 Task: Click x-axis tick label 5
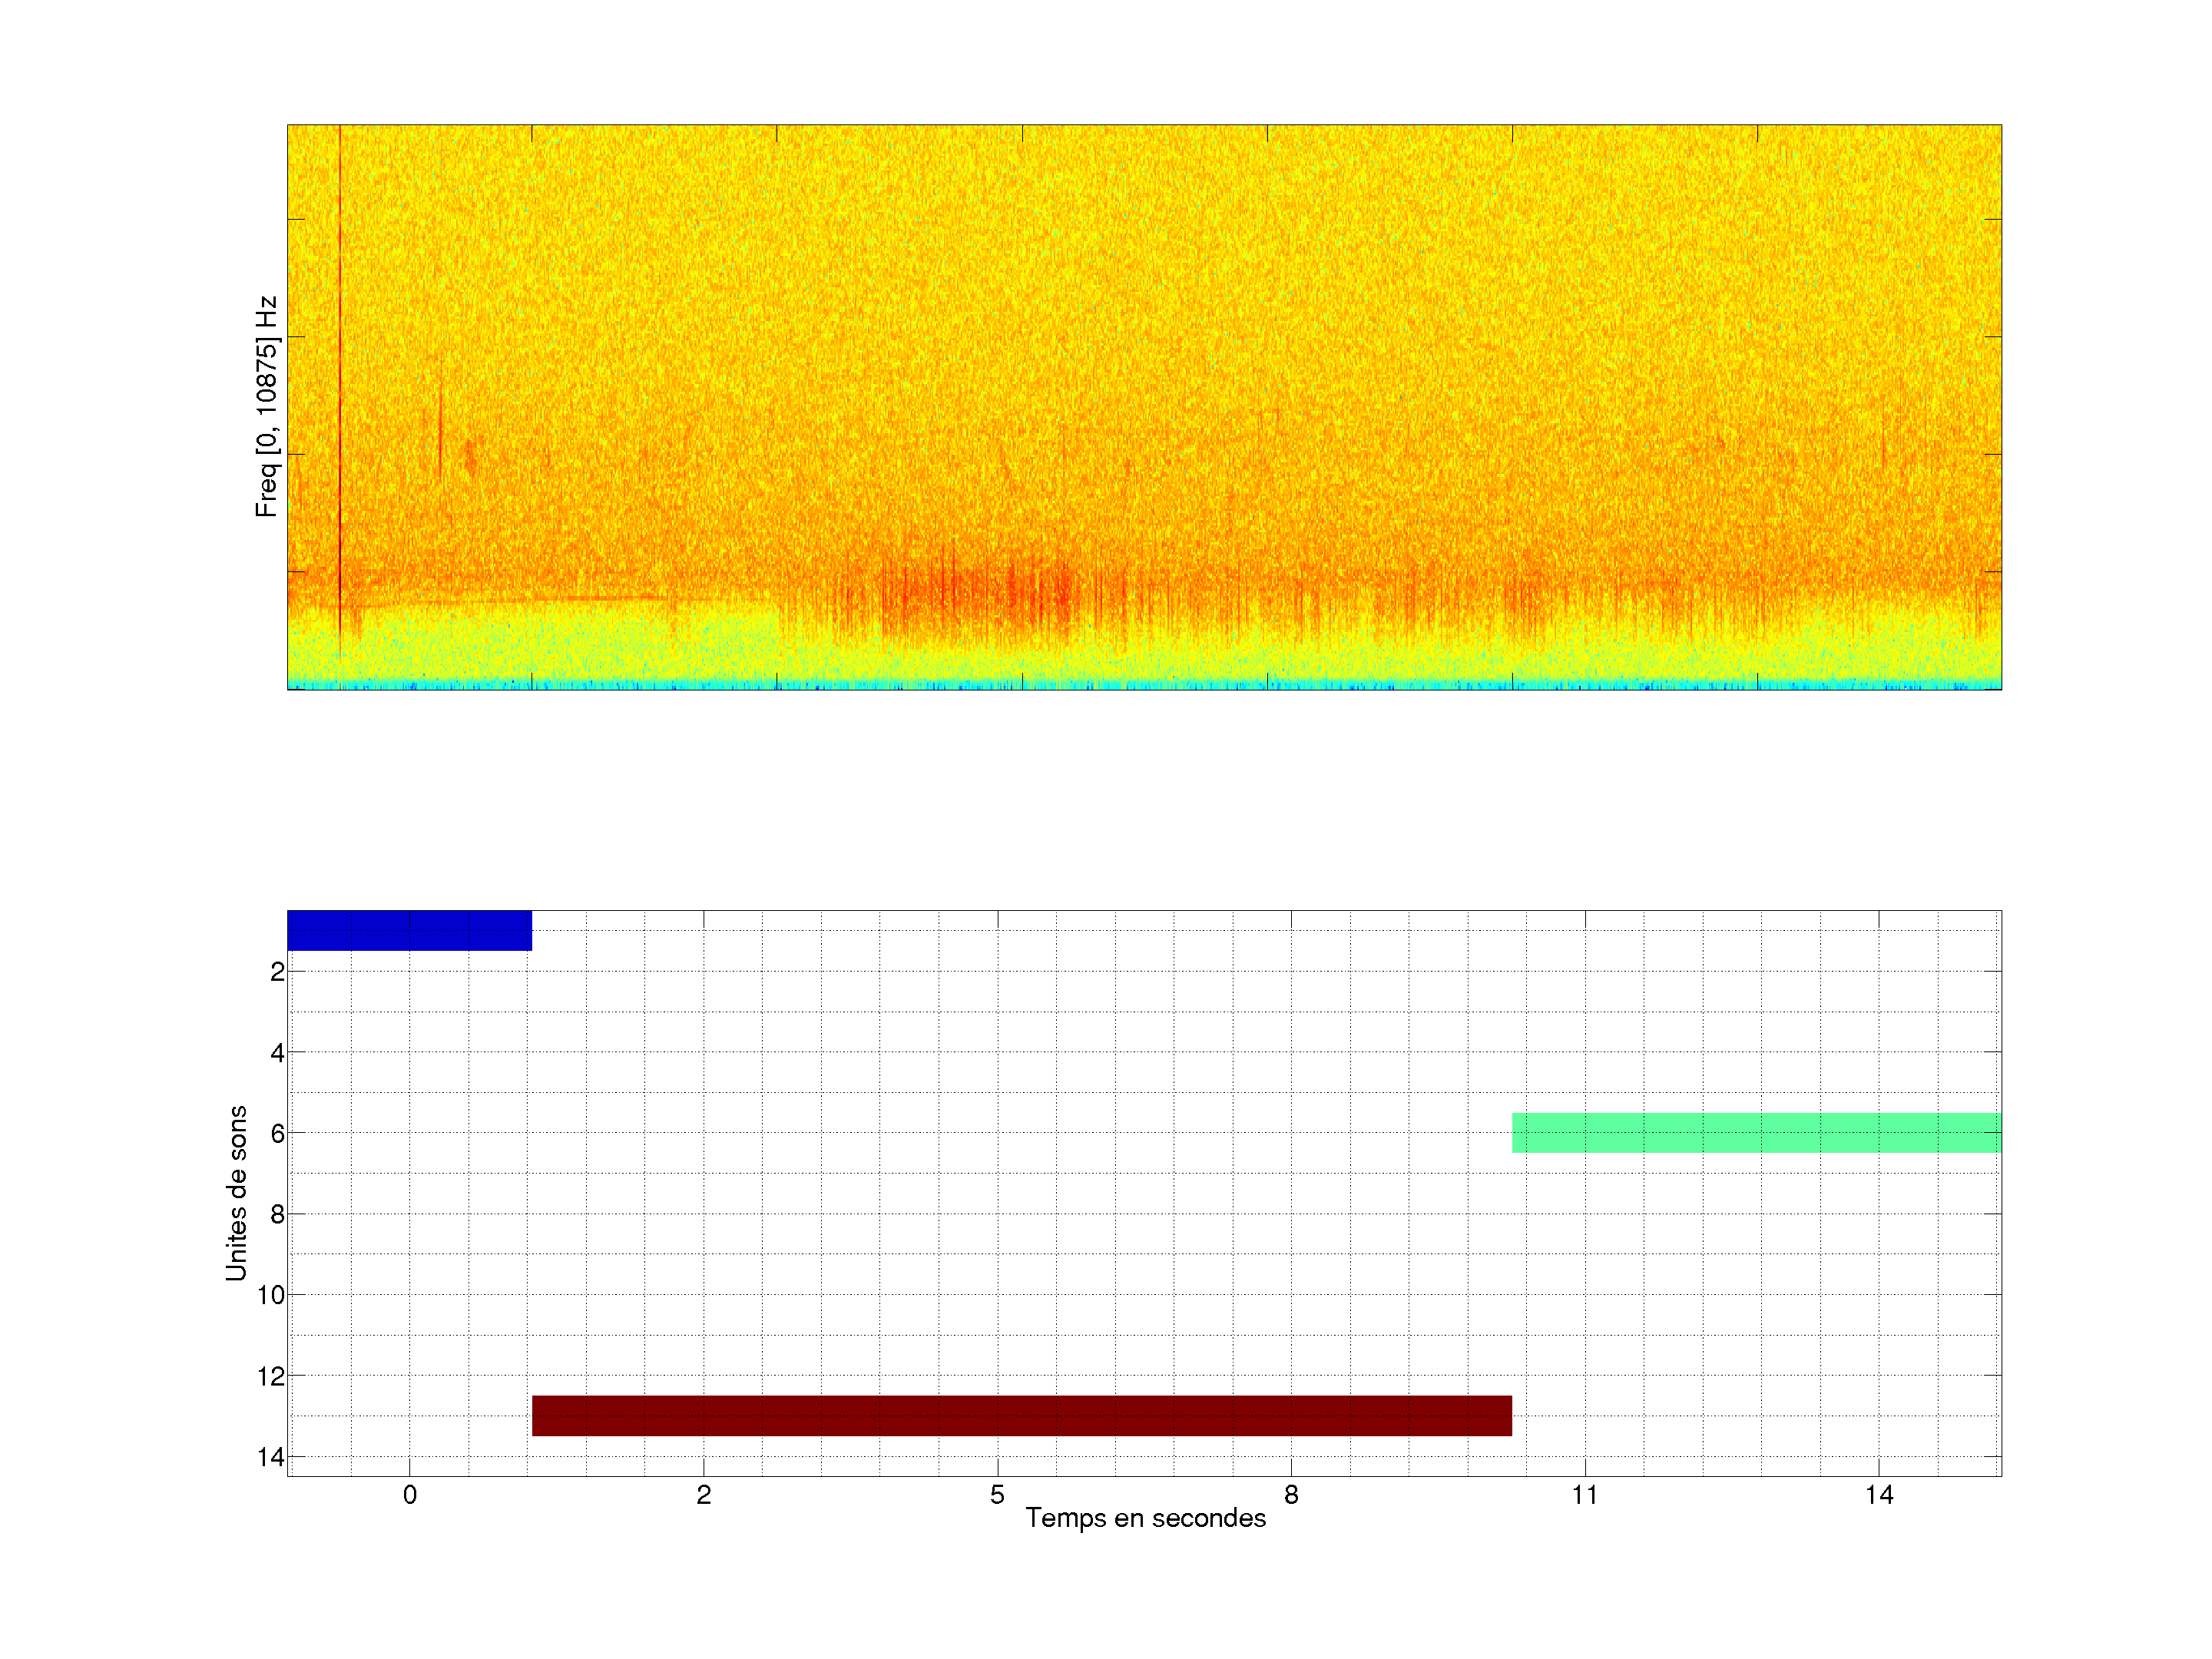pos(997,1495)
